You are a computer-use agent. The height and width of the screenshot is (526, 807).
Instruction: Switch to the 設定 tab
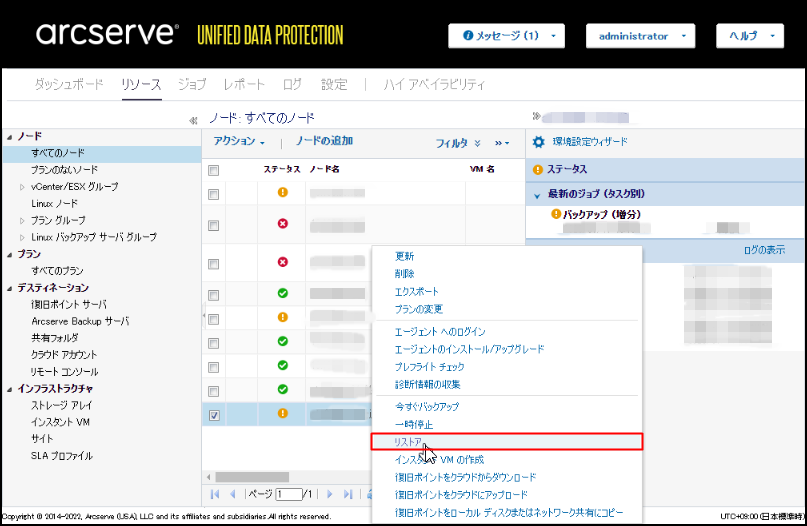click(x=334, y=84)
